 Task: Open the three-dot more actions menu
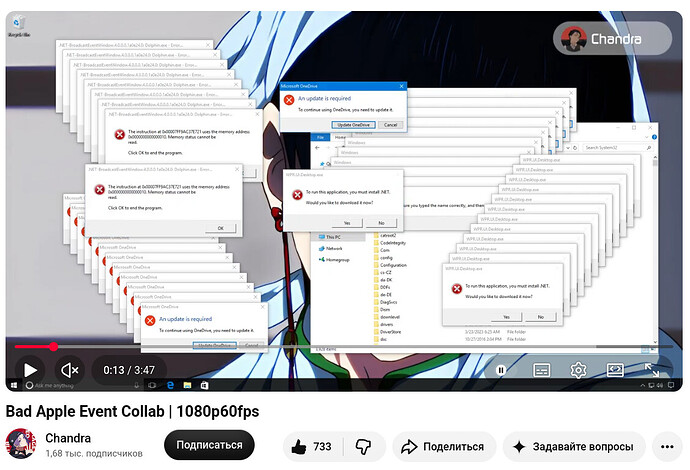[x=667, y=447]
